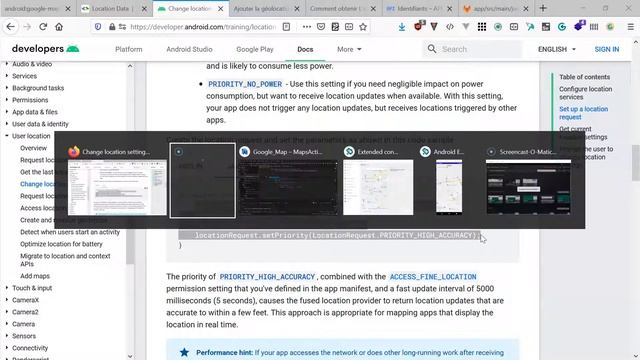Screen dimensions: 640x360
Task: Go back to the previous page
Action: click(x=11, y=27)
